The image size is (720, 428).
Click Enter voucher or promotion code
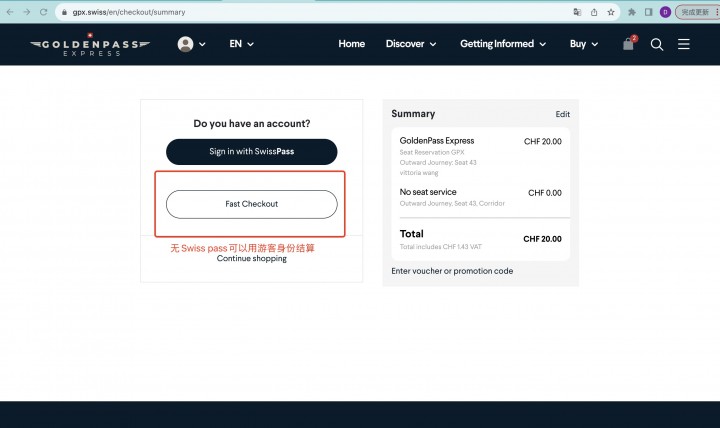452,271
